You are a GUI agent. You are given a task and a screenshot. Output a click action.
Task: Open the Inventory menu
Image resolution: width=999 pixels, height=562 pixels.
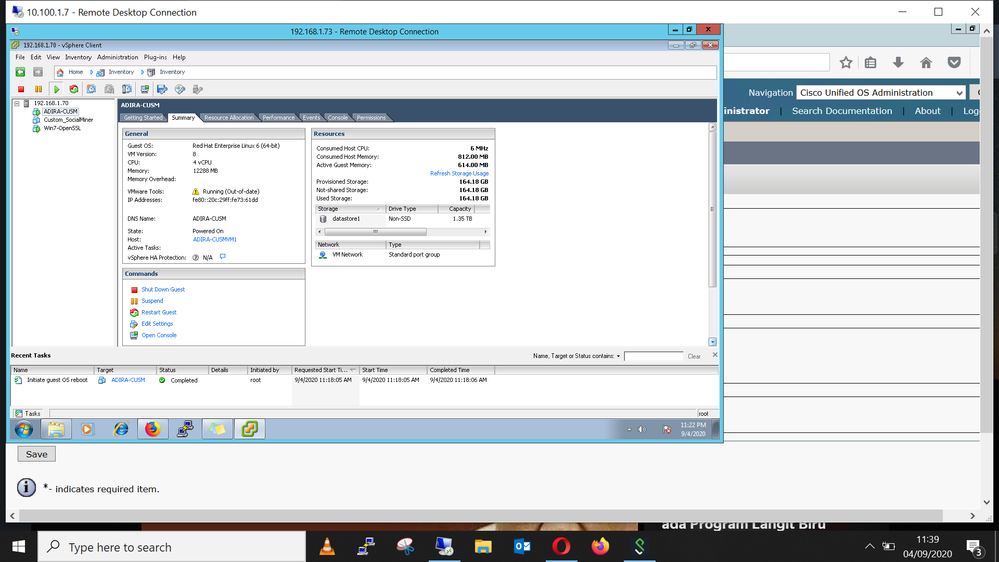tap(78, 57)
